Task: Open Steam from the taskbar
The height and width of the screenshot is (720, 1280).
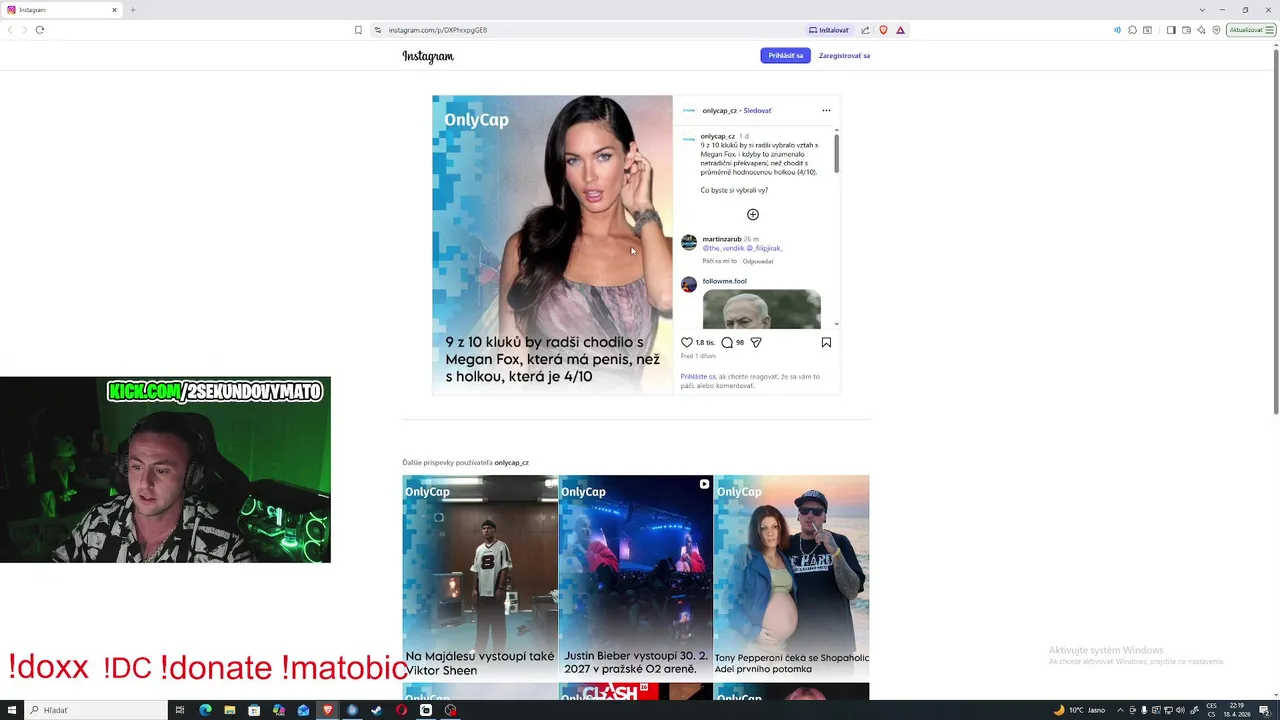Action: click(376, 710)
